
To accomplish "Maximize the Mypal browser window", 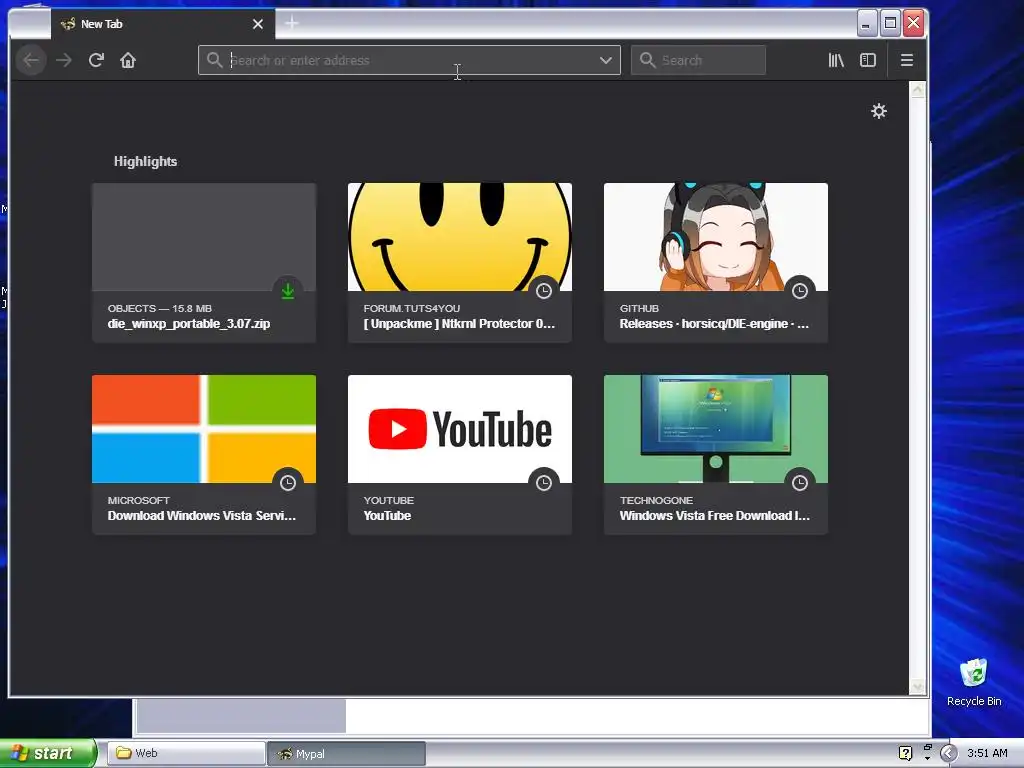I will [889, 24].
